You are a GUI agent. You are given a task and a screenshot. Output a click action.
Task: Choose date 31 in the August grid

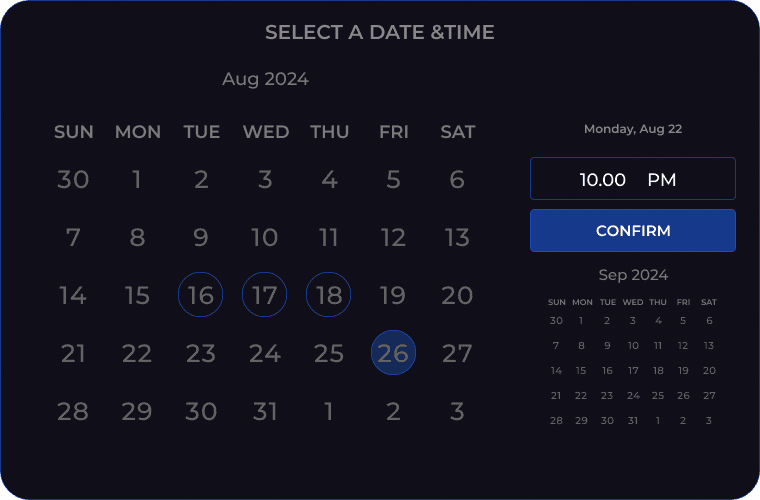pyautogui.click(x=265, y=411)
